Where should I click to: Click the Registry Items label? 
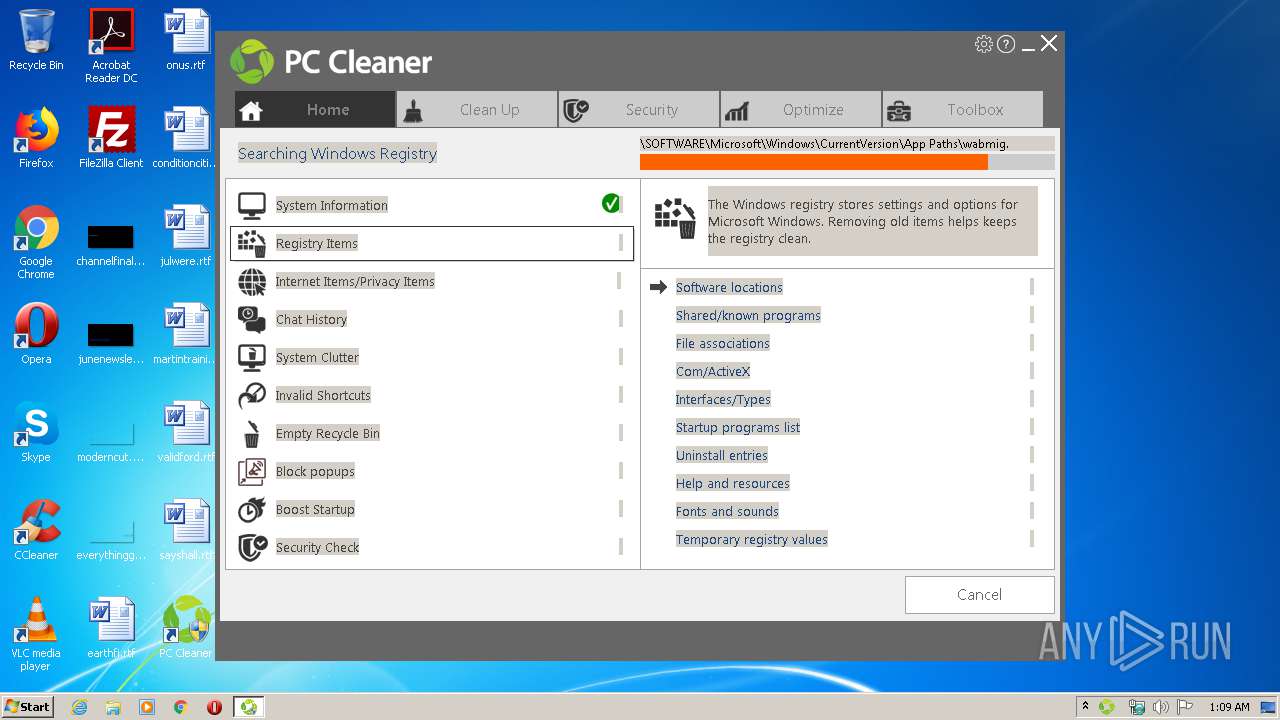pyautogui.click(x=317, y=243)
